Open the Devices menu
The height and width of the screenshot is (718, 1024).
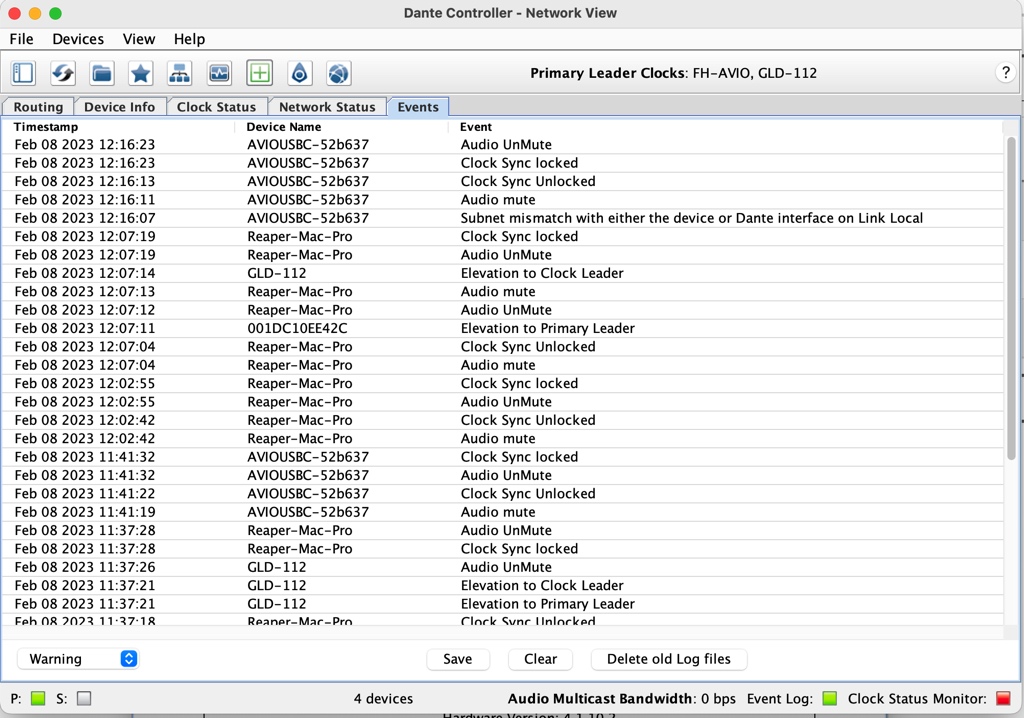(78, 39)
